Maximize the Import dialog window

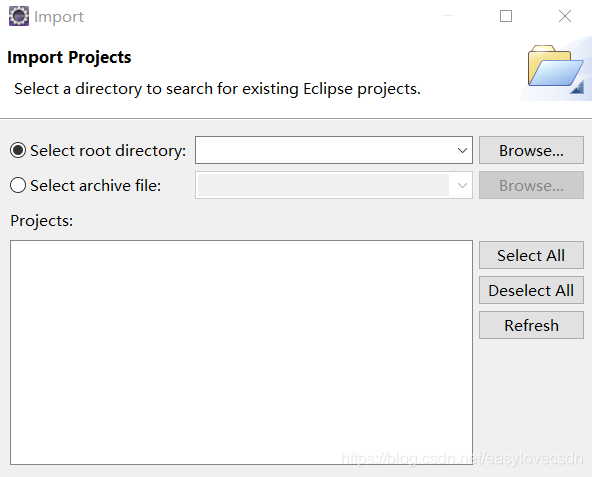[506, 16]
